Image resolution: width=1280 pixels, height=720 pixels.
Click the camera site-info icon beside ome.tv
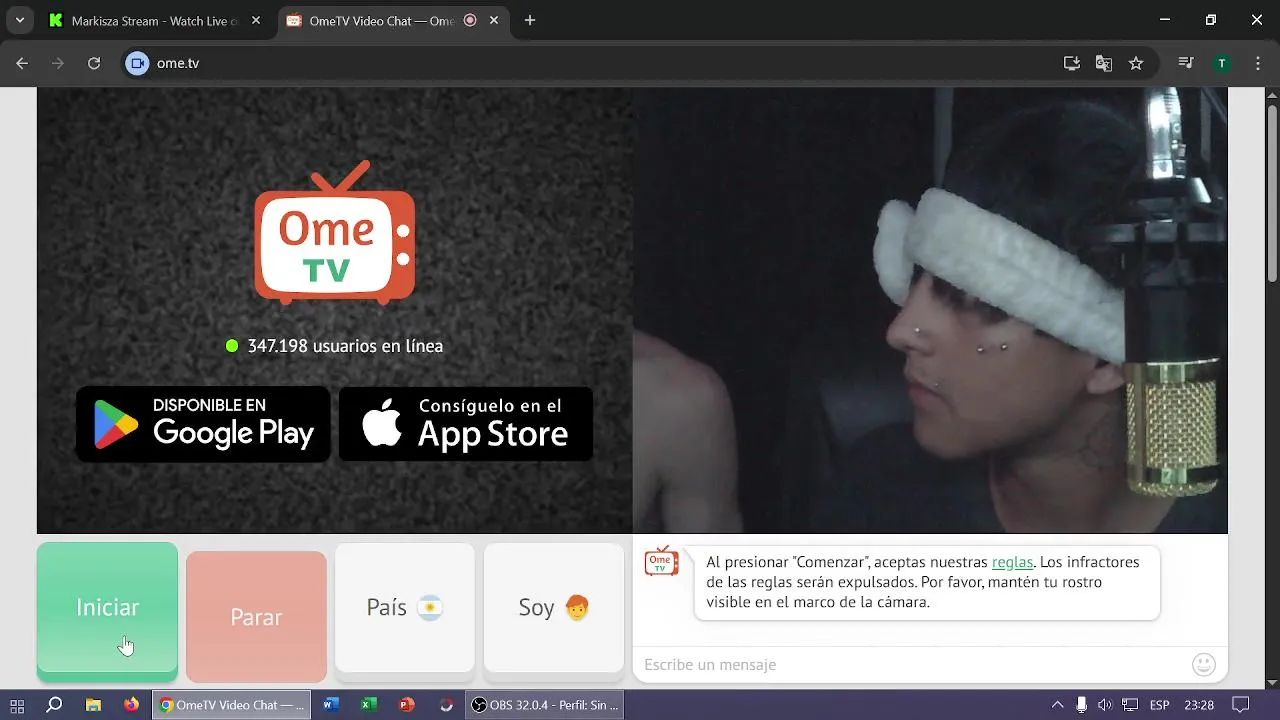(138, 63)
